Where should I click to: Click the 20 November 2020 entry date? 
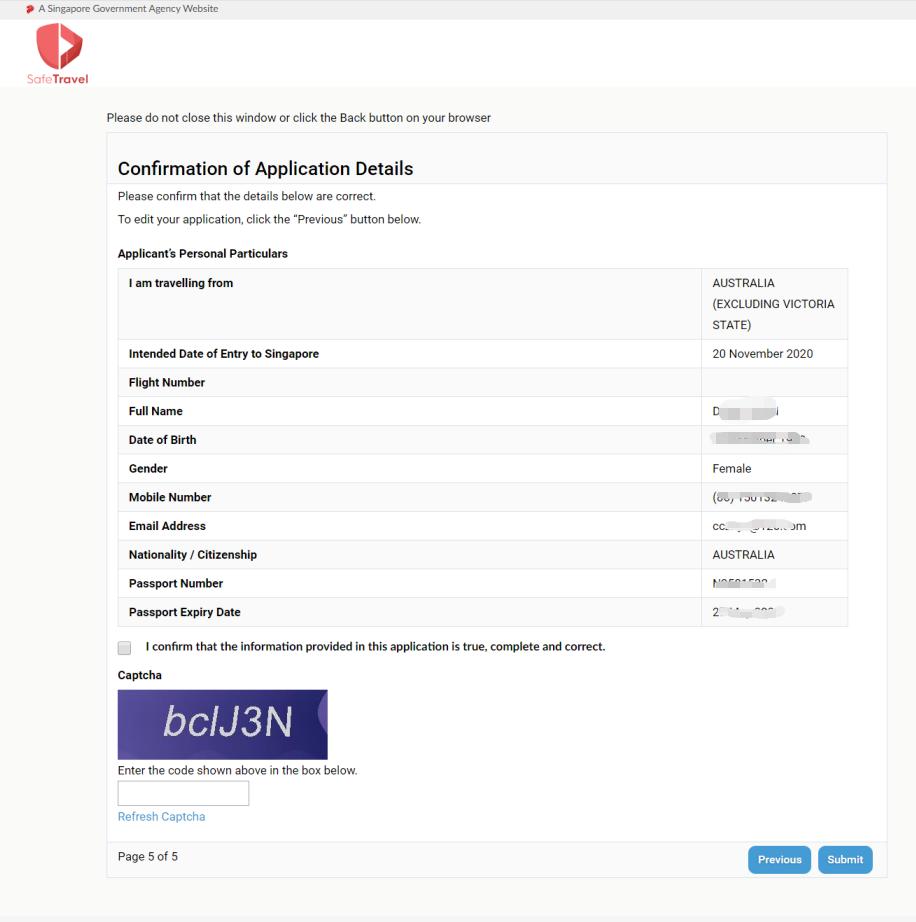tap(761, 354)
